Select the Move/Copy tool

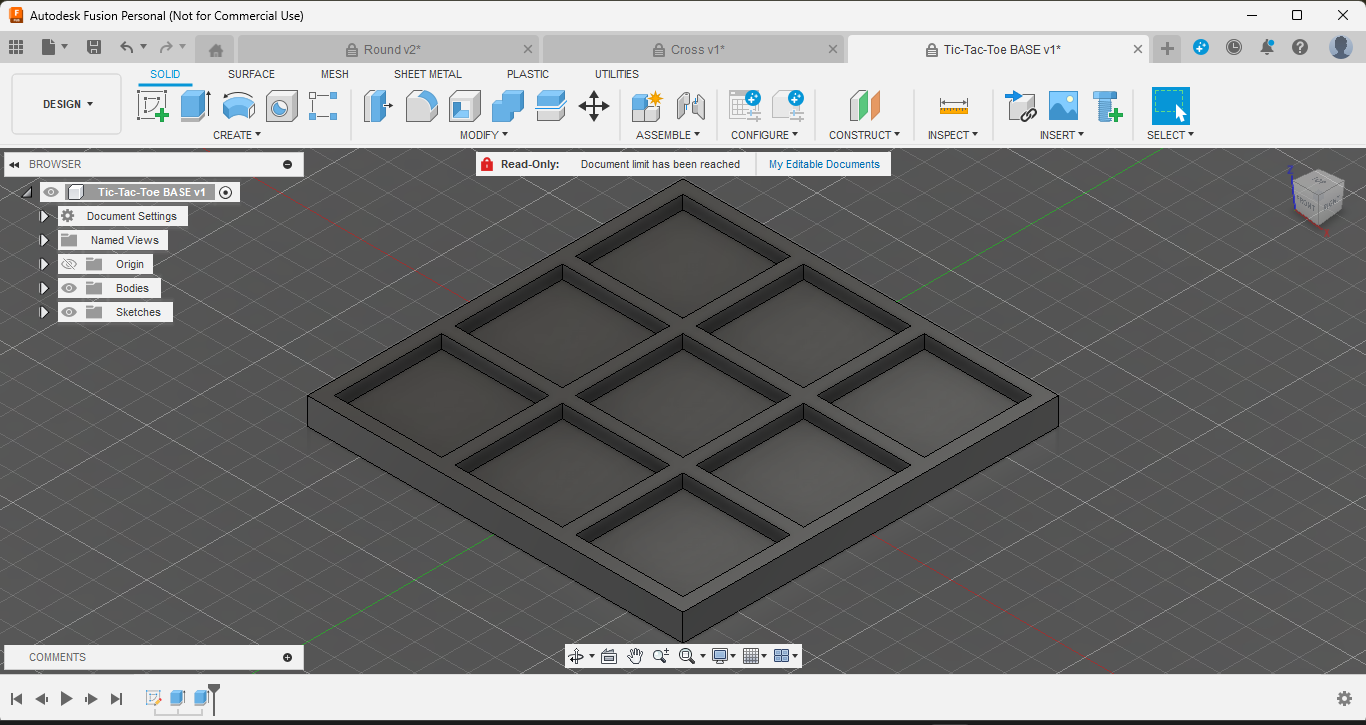pyautogui.click(x=594, y=106)
